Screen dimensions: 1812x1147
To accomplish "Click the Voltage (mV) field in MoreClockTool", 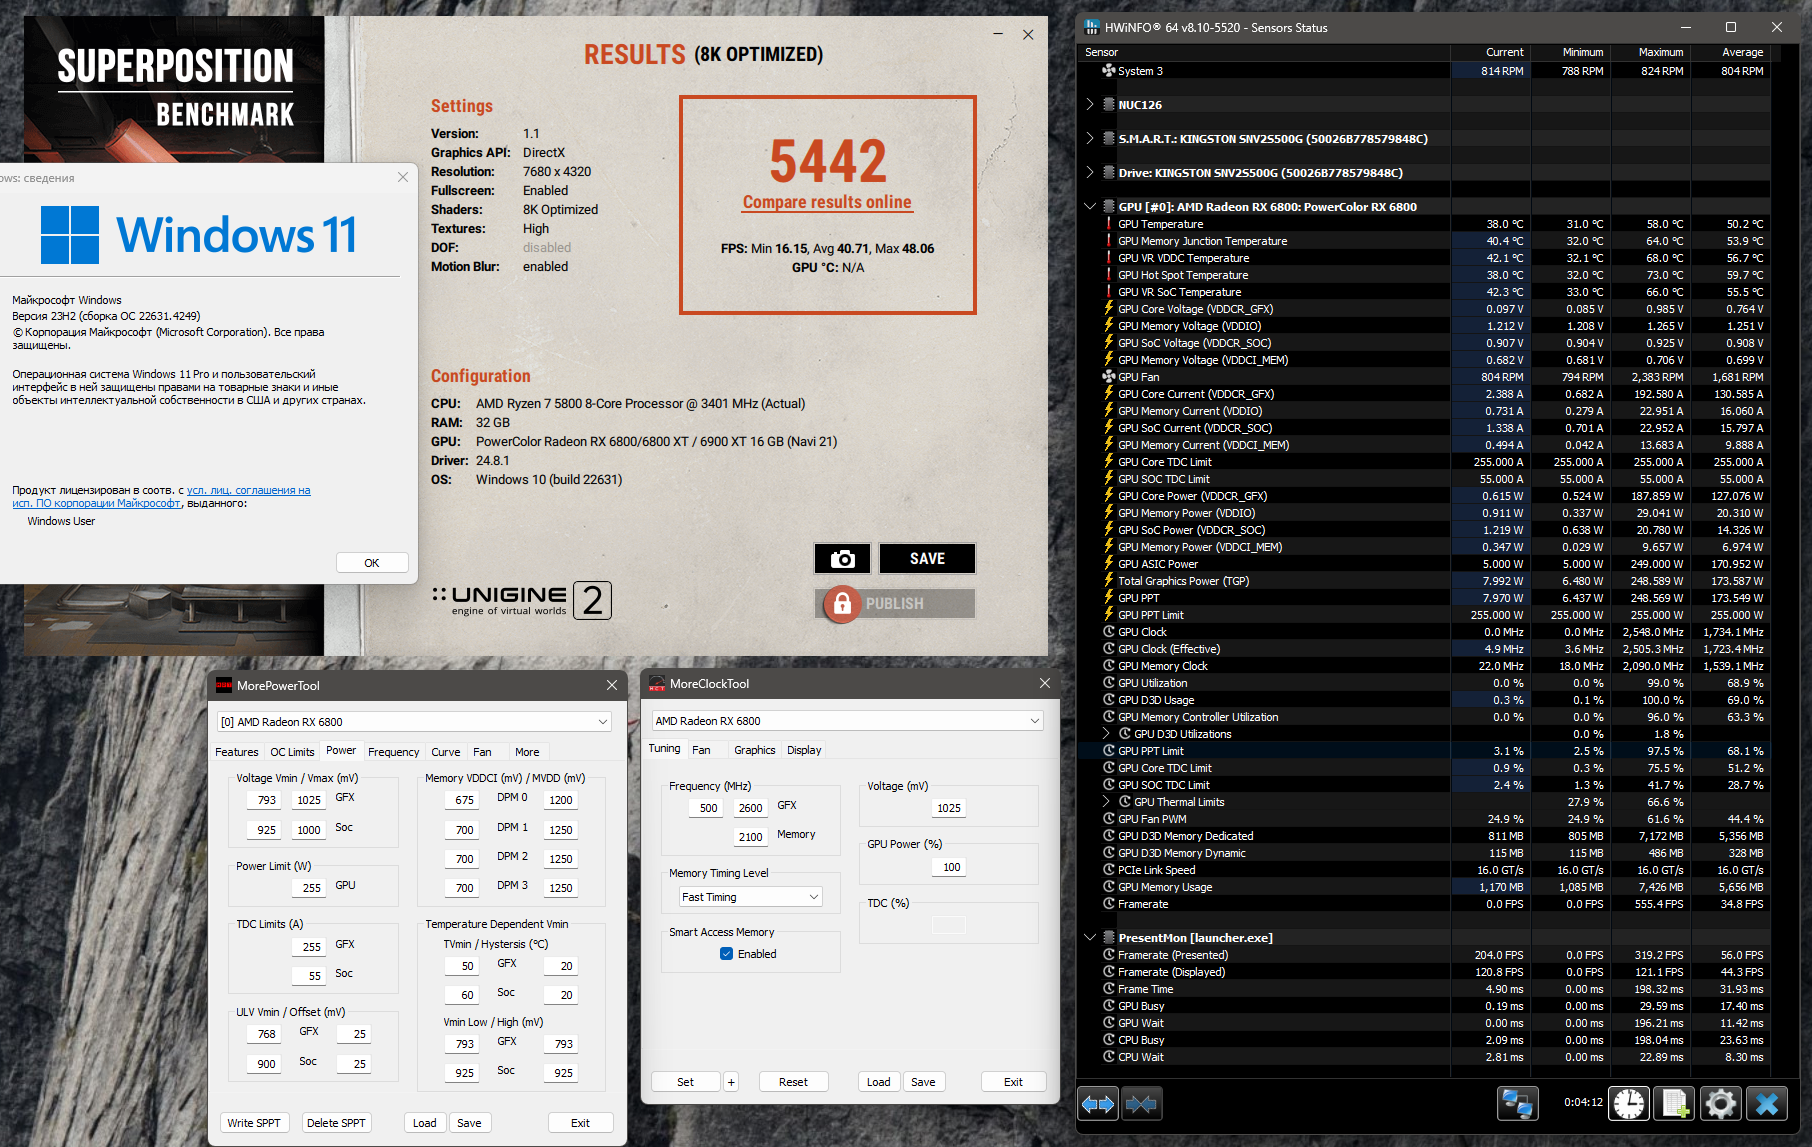I will coord(949,808).
